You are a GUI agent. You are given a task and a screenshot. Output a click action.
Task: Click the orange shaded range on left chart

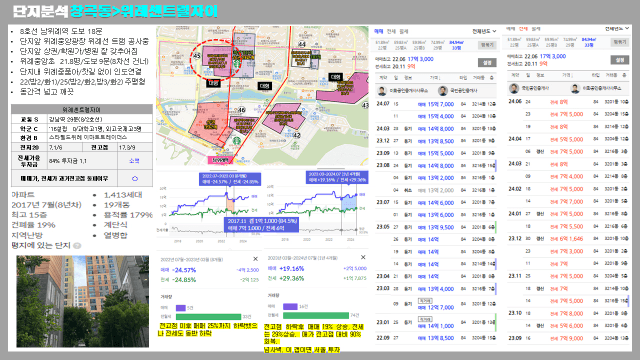(x=231, y=204)
